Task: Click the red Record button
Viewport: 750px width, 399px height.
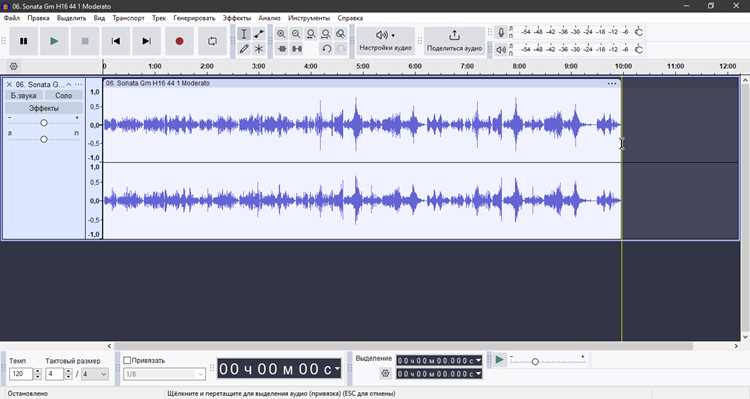Action: coord(179,41)
